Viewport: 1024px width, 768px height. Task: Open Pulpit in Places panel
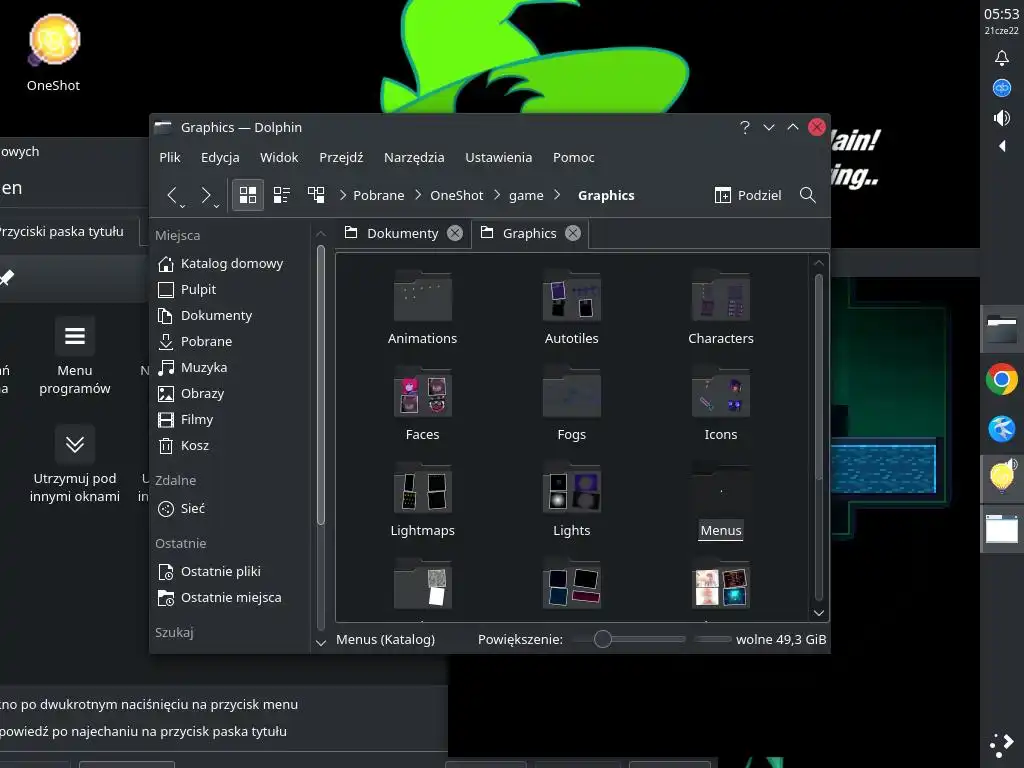[x=187, y=289]
